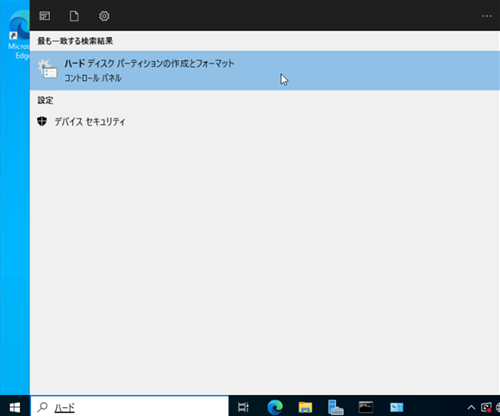
Task: Open the three-dot more options menu
Action: (486, 16)
